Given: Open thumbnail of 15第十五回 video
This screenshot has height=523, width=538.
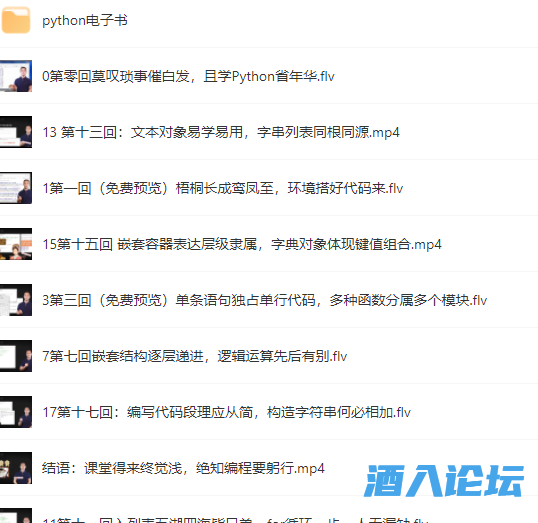Looking at the screenshot, I should (16, 244).
